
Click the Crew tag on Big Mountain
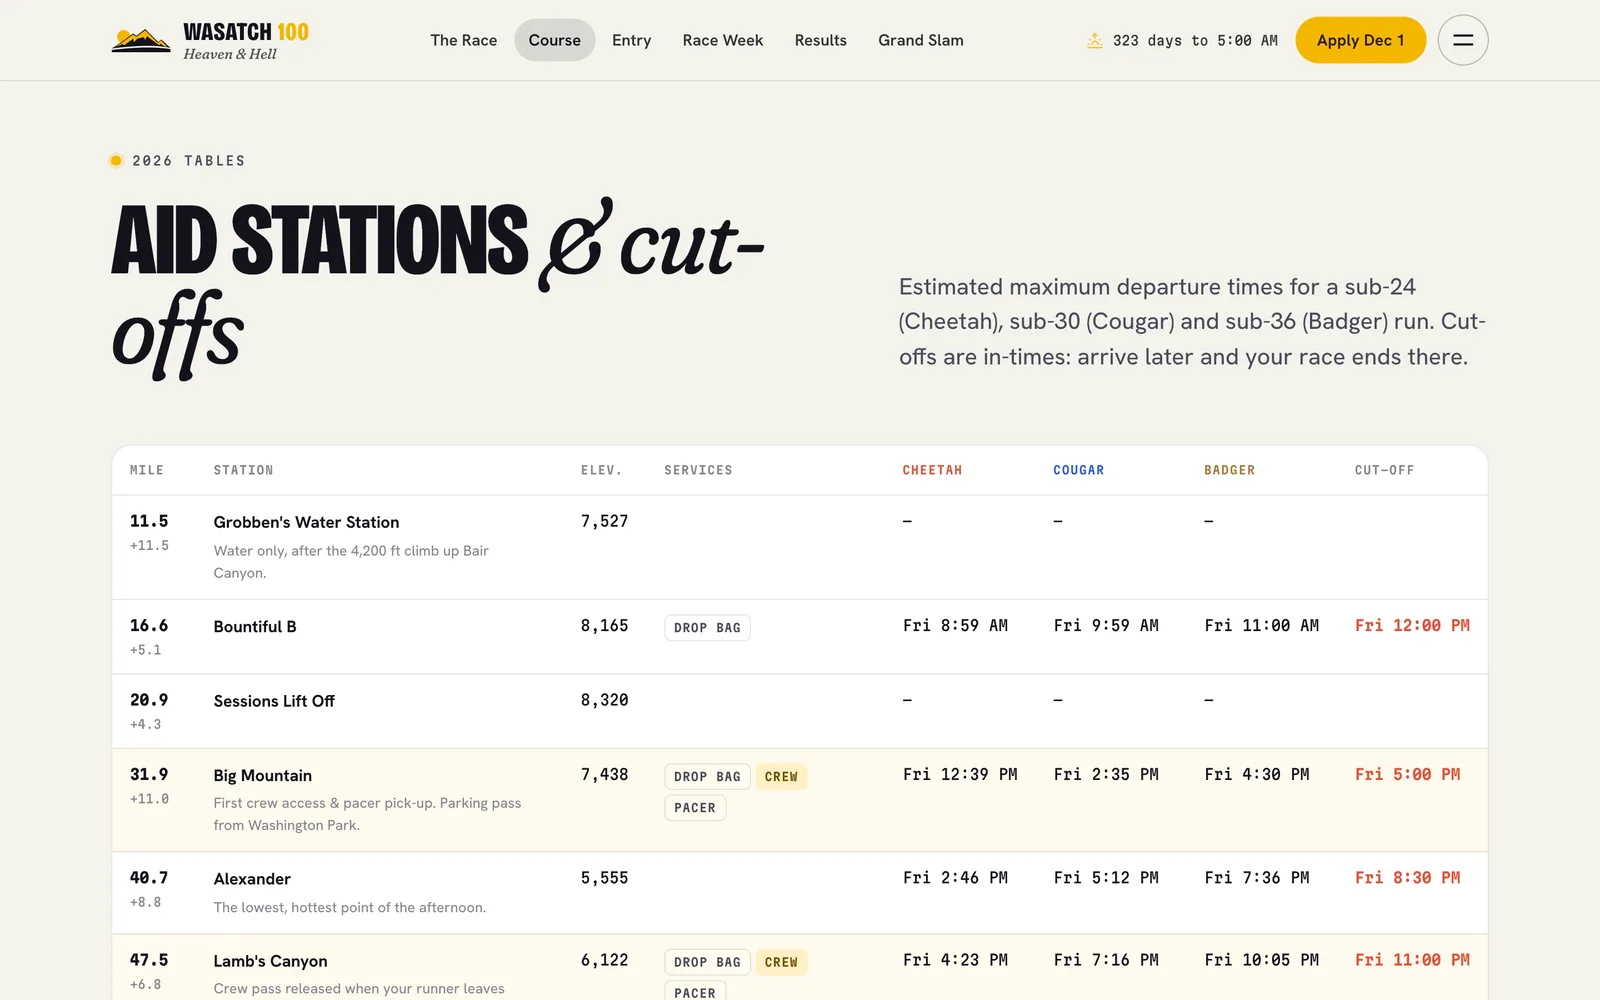(x=781, y=776)
